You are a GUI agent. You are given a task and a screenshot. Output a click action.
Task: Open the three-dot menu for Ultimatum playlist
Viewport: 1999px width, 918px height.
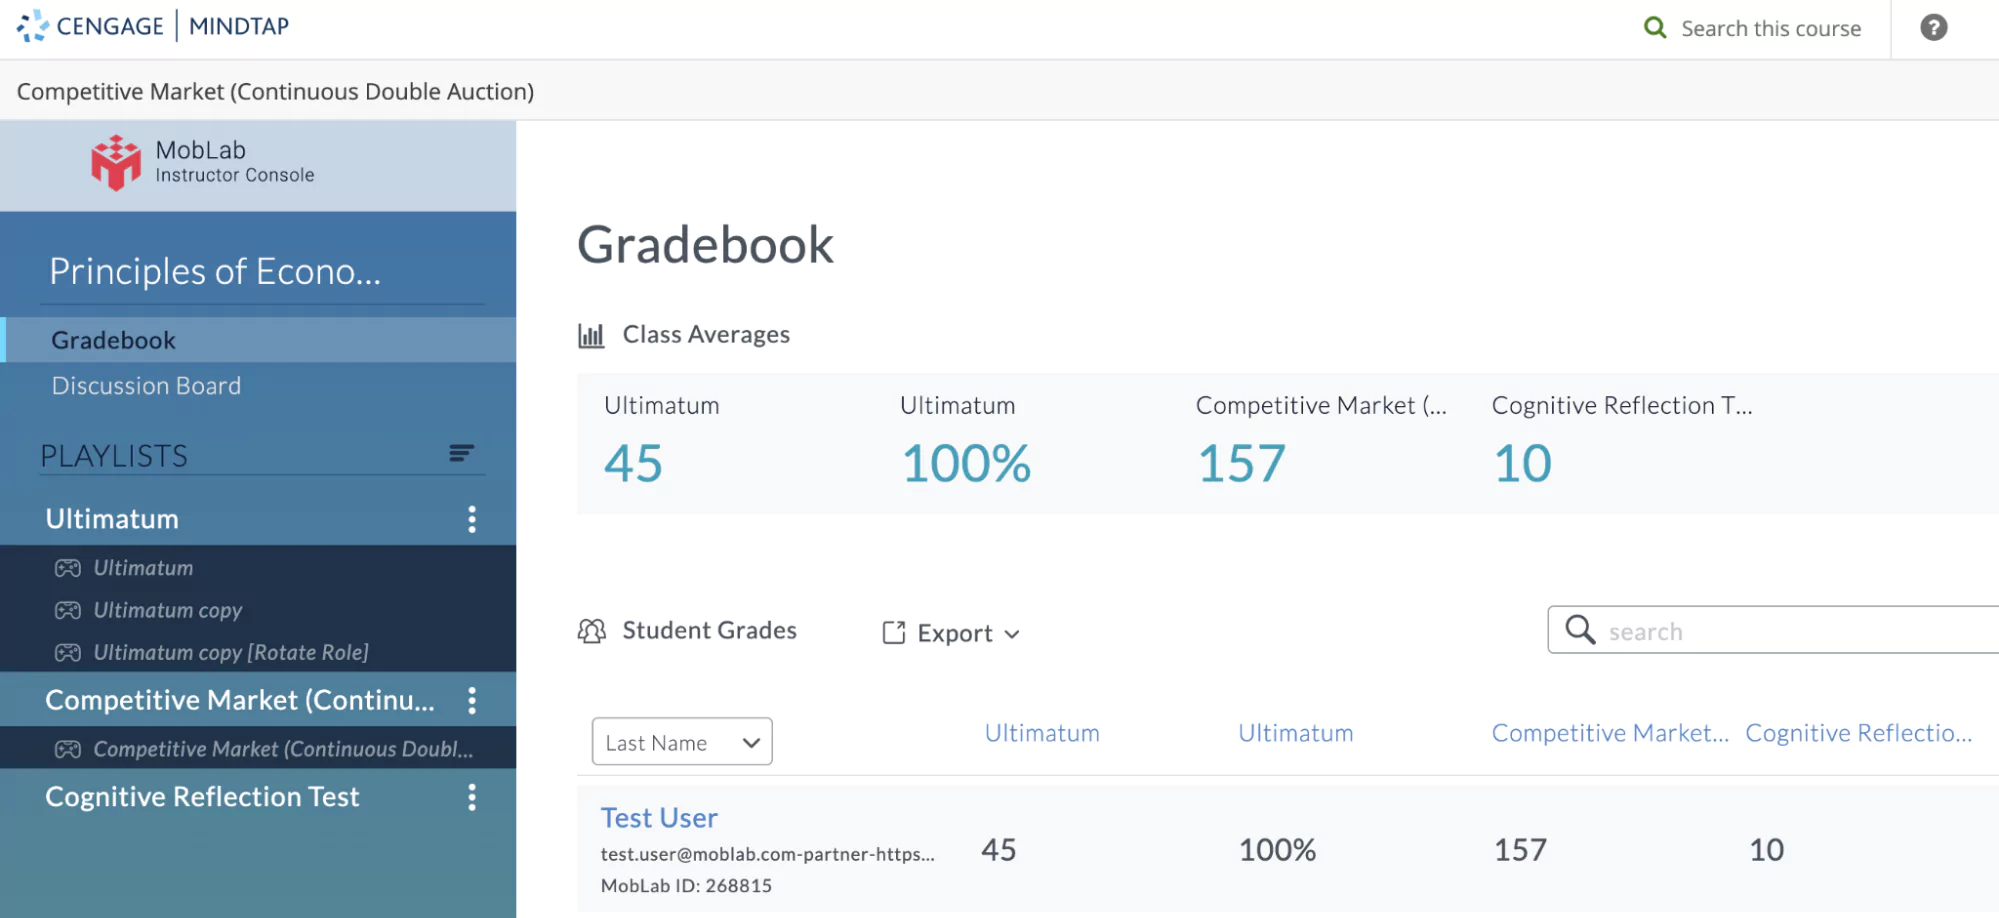click(471, 519)
